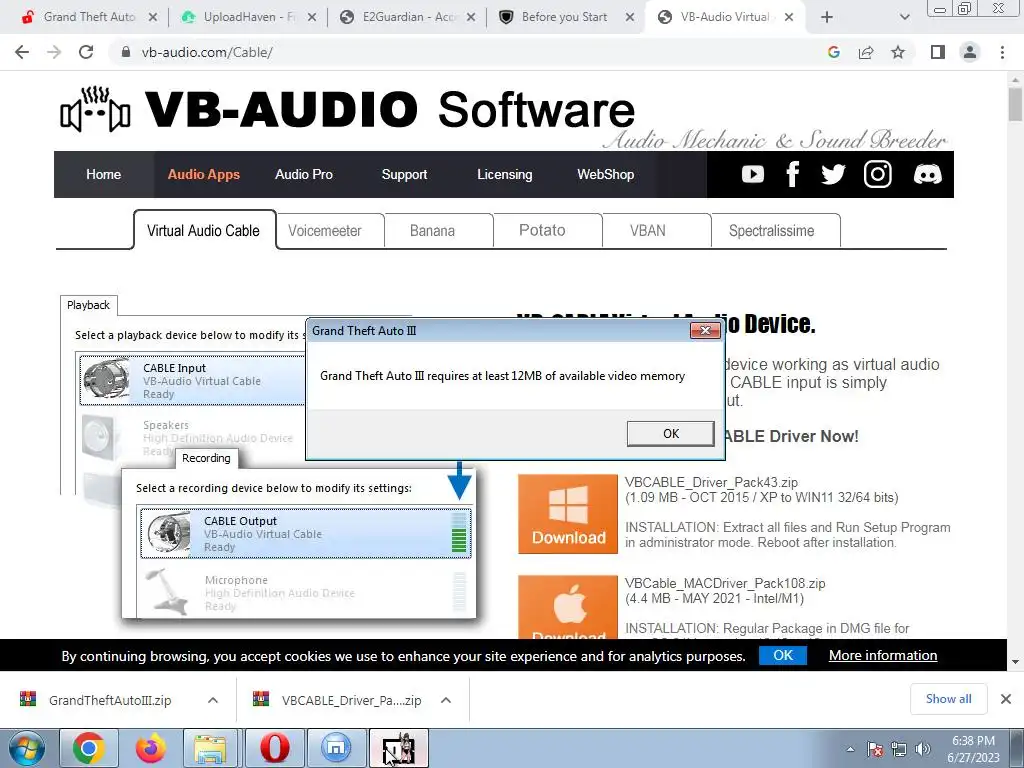This screenshot has width=1024, height=768.
Task: Click the page vertical scrollbar thumb
Action: 1015,104
